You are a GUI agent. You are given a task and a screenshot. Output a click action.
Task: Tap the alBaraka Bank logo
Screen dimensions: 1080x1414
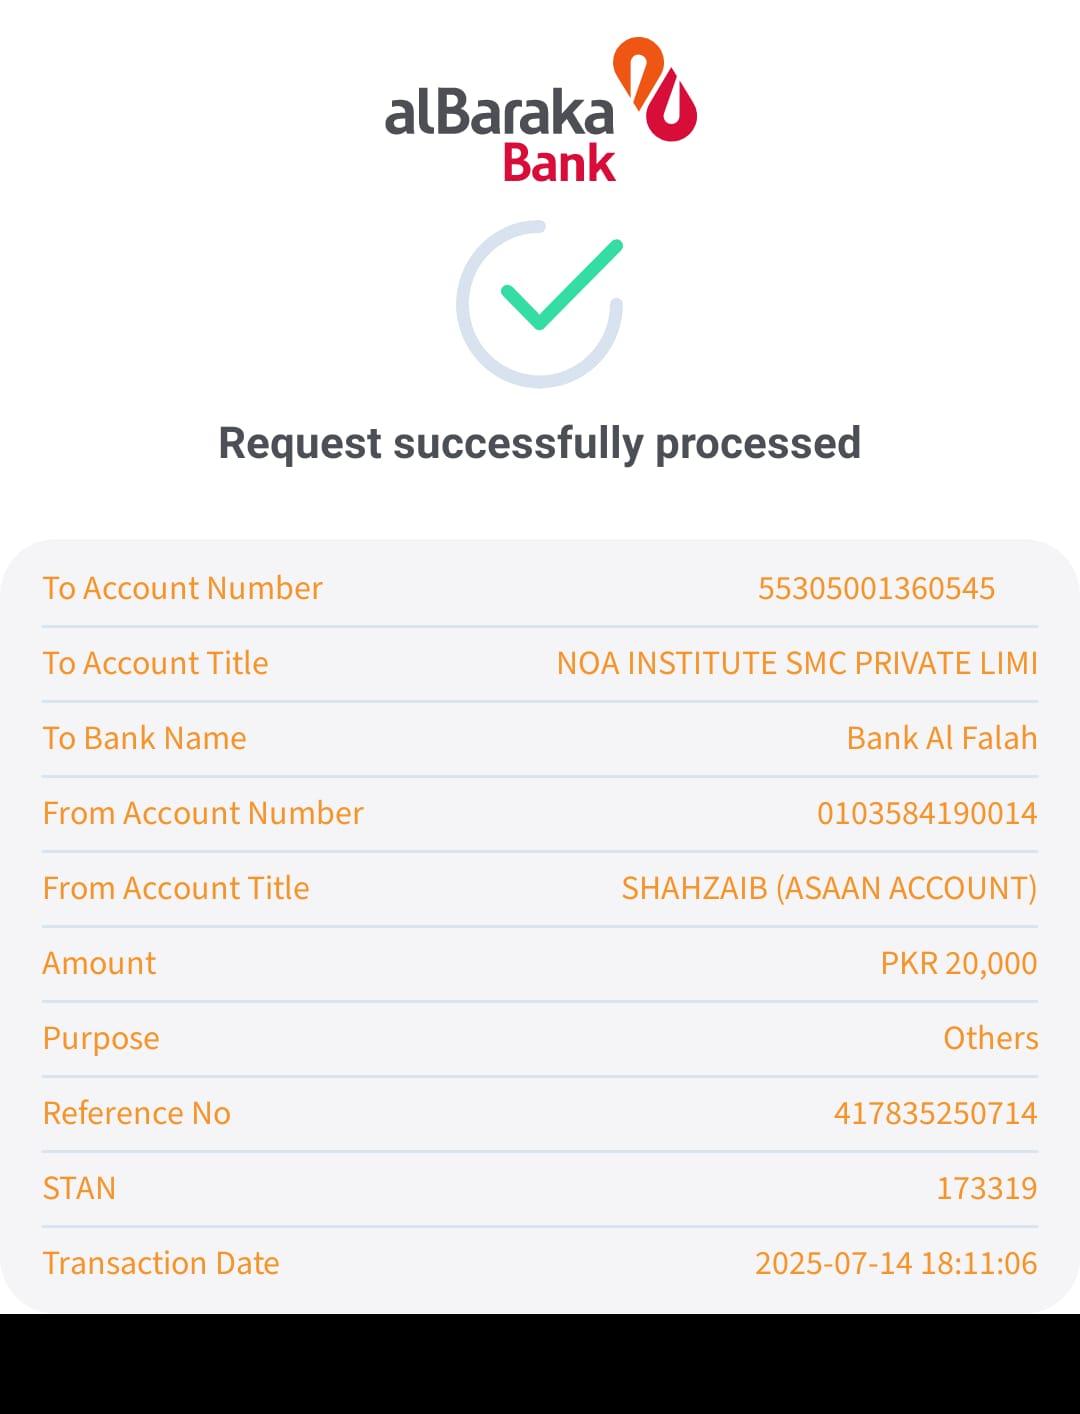540,110
